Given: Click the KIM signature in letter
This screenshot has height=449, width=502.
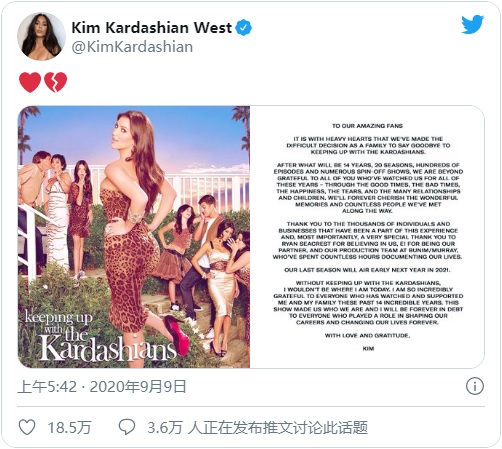Looking at the screenshot, I should click(368, 348).
